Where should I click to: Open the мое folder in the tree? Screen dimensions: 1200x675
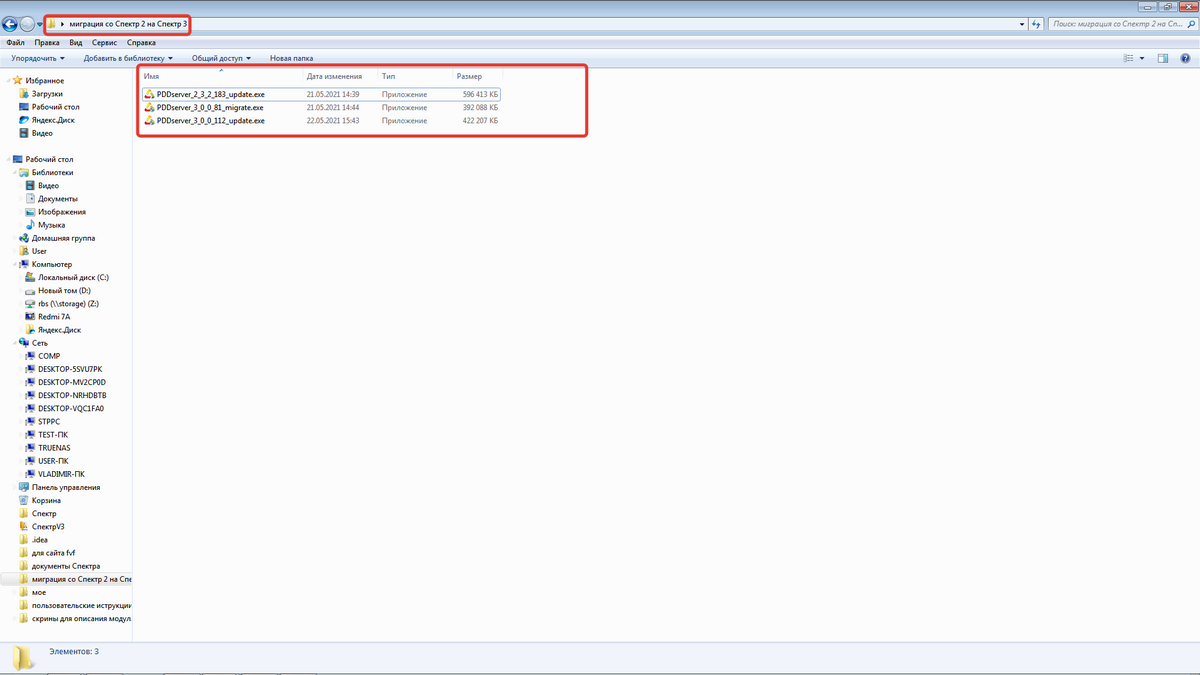pyautogui.click(x=38, y=592)
